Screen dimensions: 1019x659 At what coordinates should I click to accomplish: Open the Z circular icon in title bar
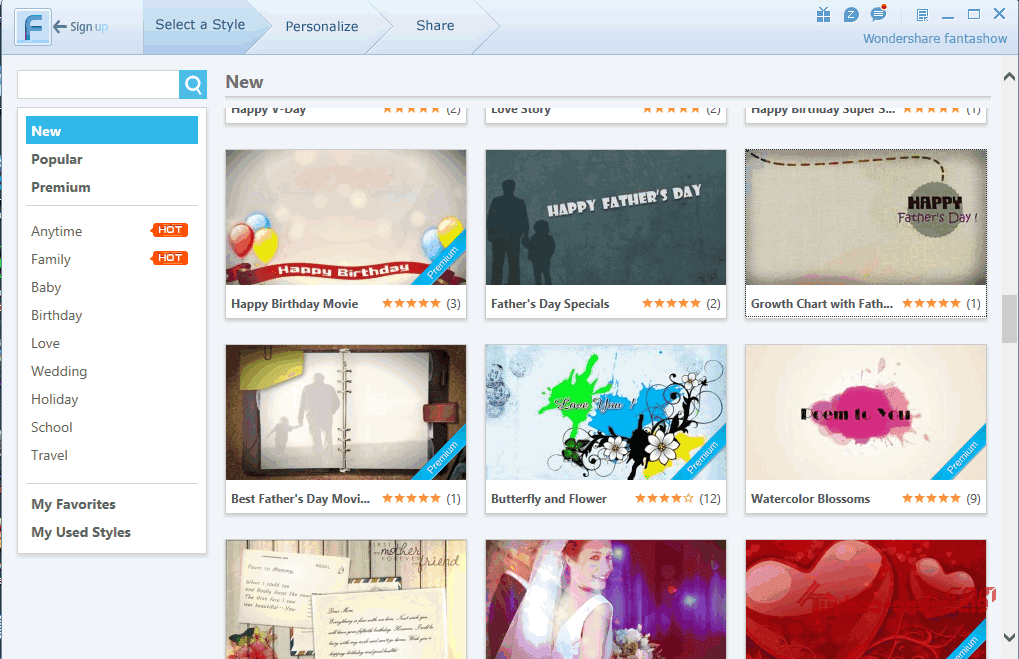(x=851, y=15)
